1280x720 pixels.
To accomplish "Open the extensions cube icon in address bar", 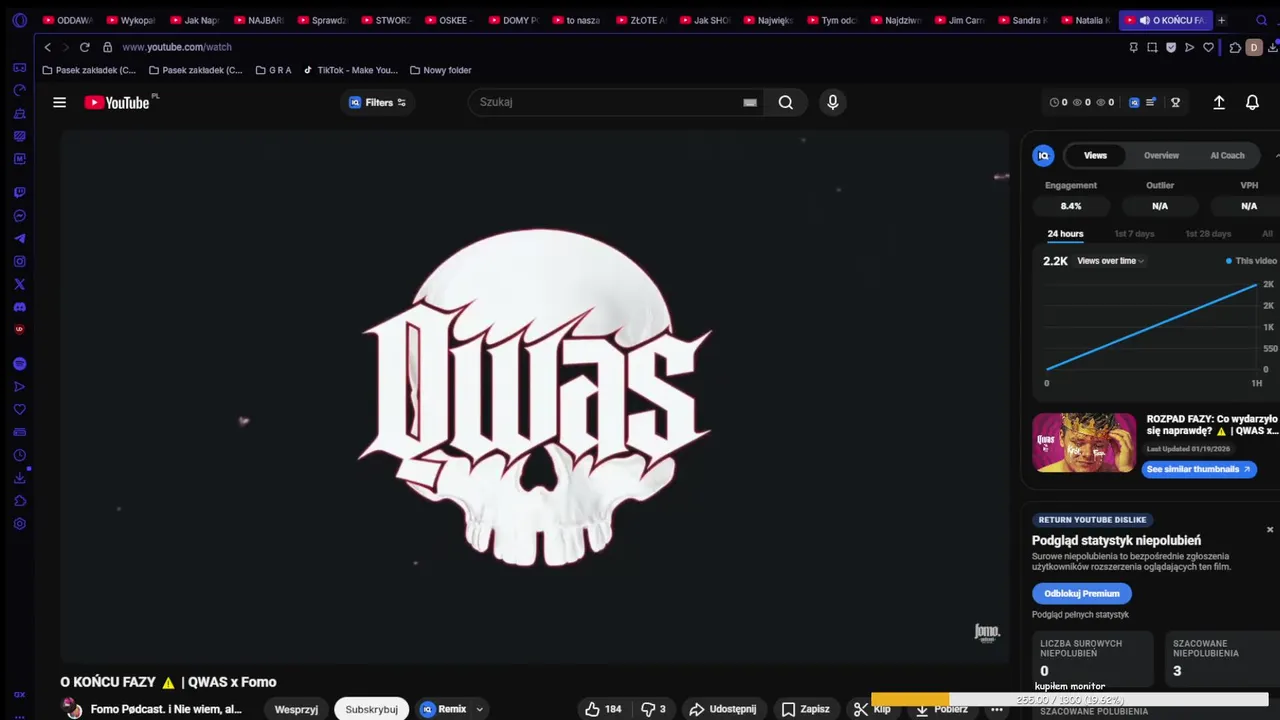I will click(1235, 47).
